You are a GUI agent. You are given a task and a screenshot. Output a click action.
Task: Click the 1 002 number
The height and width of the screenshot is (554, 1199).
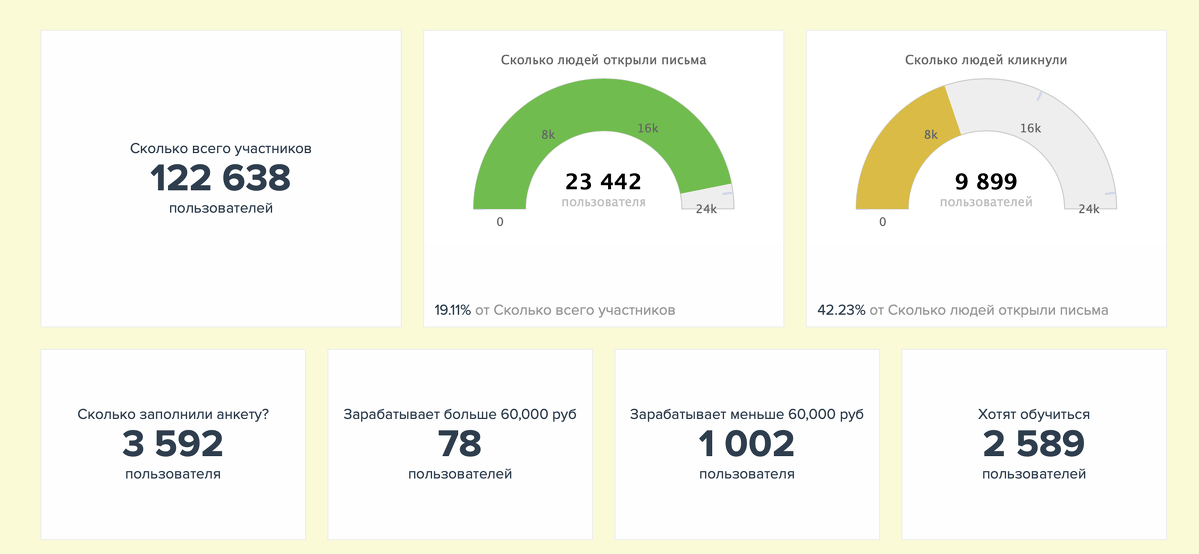click(746, 444)
